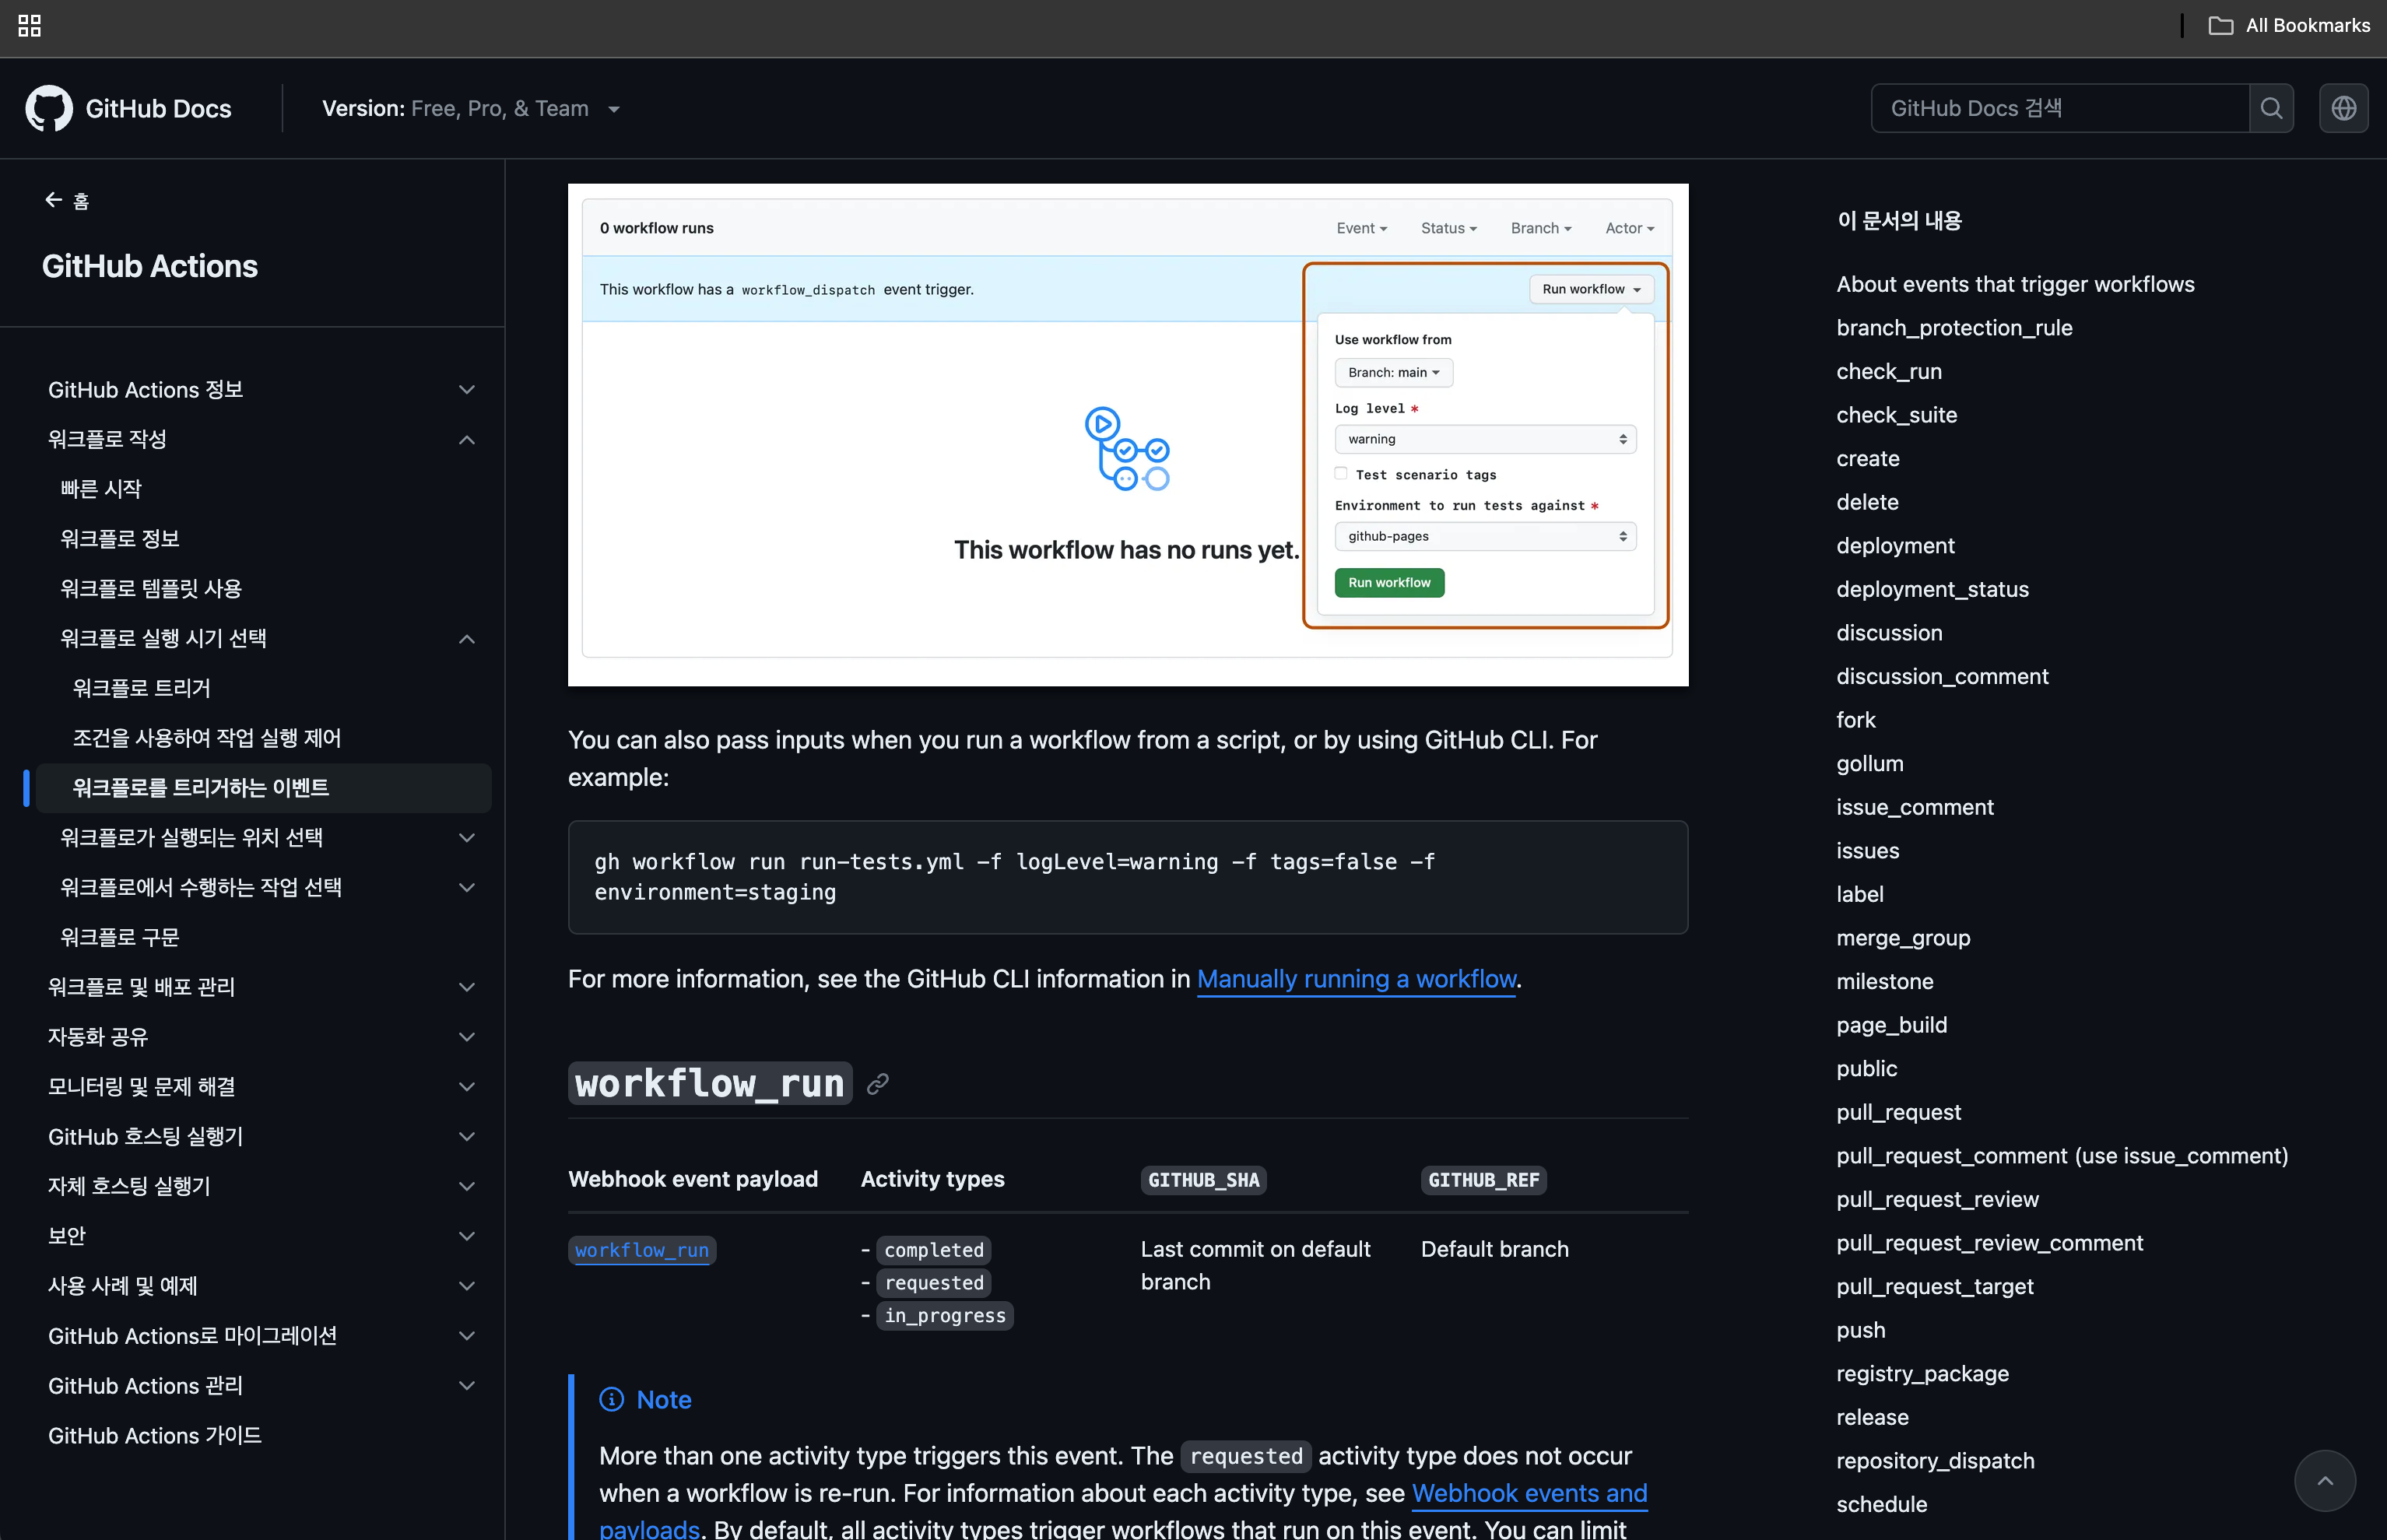Open 조건을 사용하여 작업 실행 제어
Viewport: 2387px width, 1540px height.
coord(207,738)
